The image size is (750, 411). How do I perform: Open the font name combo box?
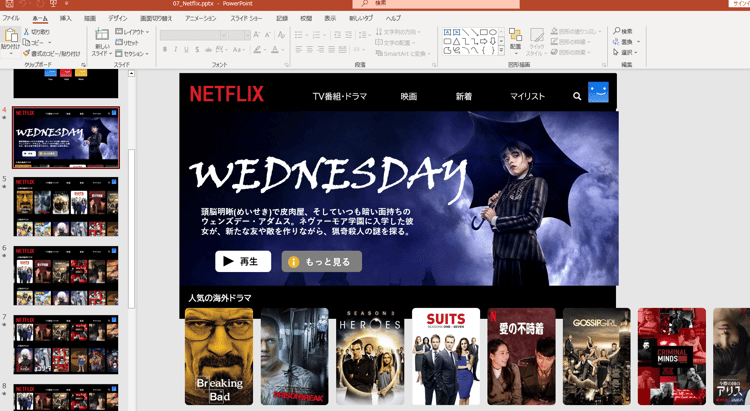tap(193, 35)
